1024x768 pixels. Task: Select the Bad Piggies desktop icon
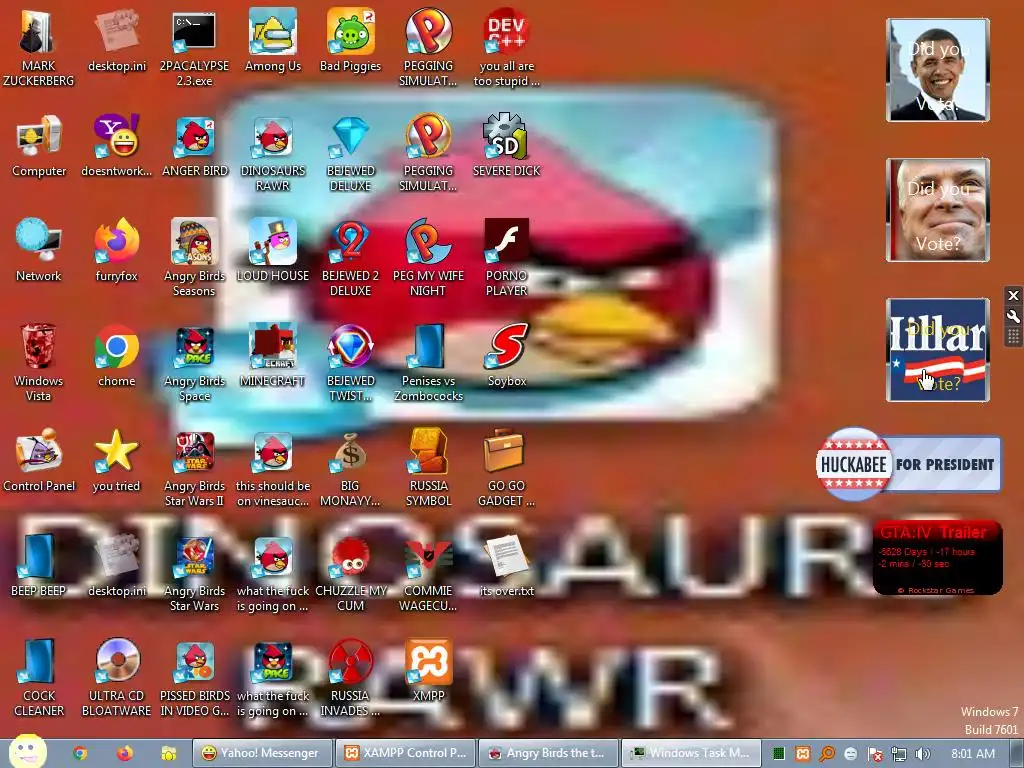click(x=351, y=40)
